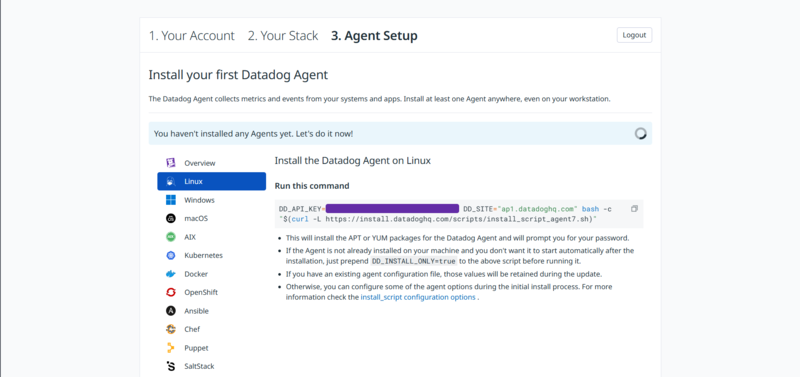Choose the OpenShift icon

tap(171, 292)
